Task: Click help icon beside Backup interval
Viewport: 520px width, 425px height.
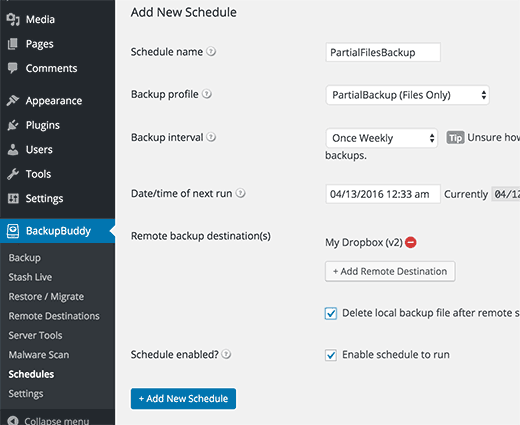Action: point(211,137)
